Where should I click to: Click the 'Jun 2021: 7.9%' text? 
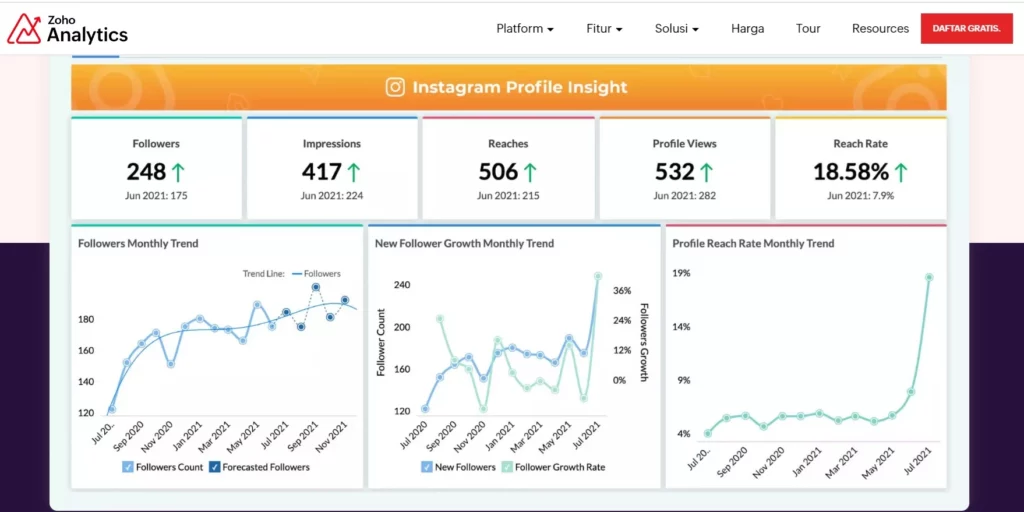[x=861, y=195]
